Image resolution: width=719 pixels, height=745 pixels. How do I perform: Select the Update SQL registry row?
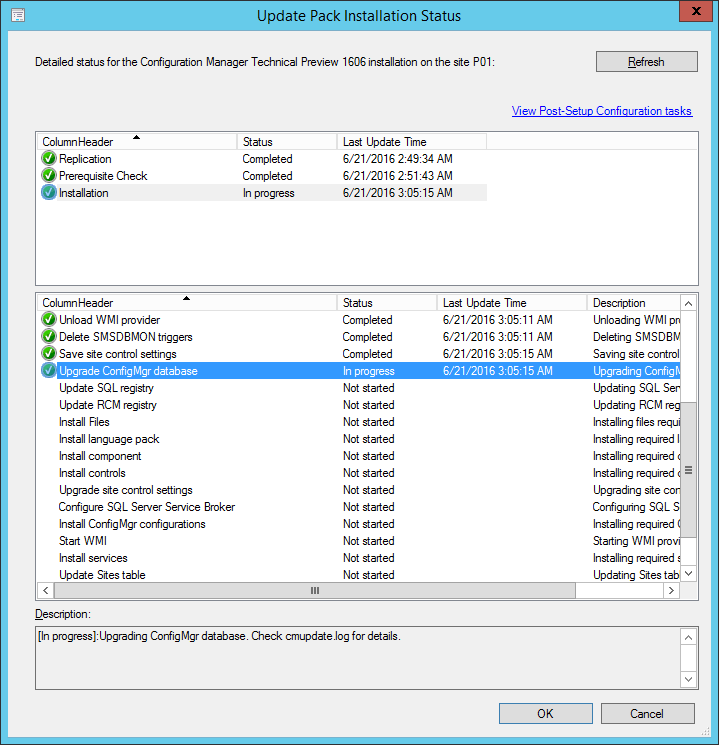pos(359,388)
